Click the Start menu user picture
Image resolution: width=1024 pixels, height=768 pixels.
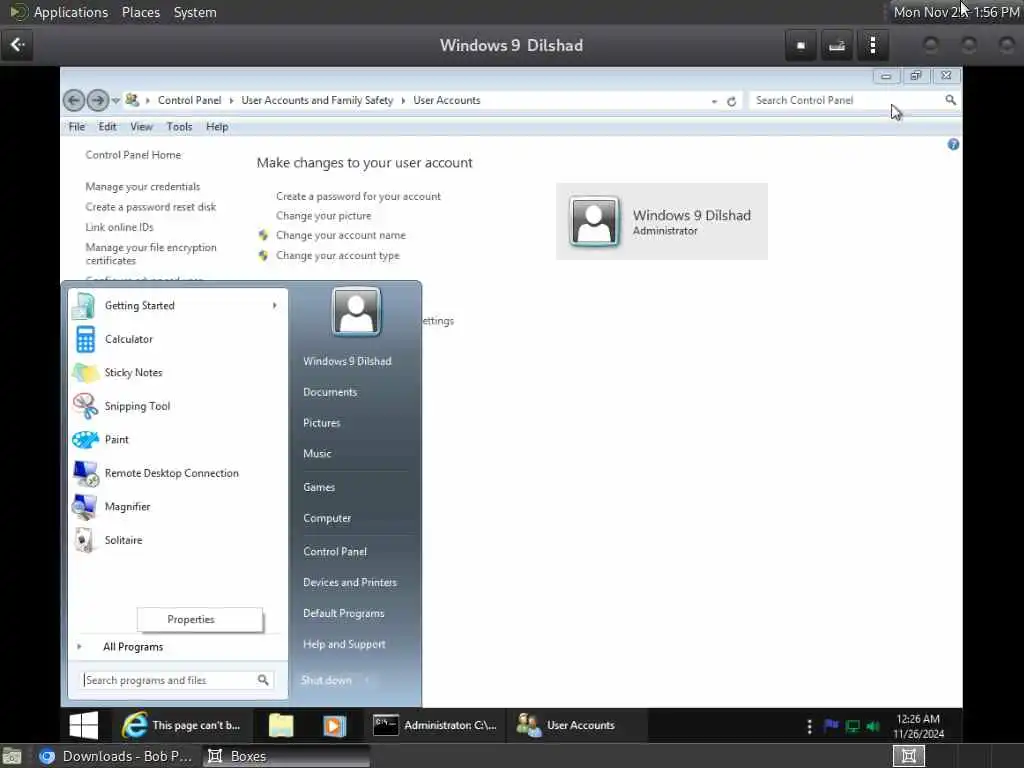356,312
